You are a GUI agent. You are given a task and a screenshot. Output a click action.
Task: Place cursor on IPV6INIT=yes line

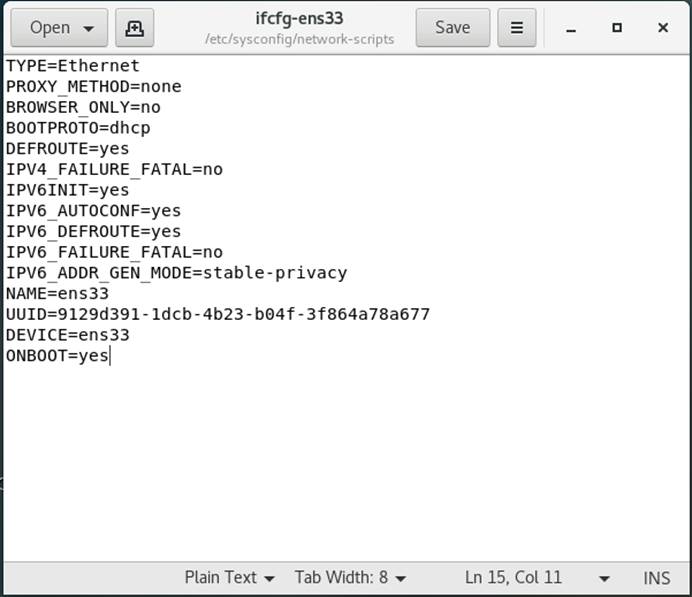point(68,190)
